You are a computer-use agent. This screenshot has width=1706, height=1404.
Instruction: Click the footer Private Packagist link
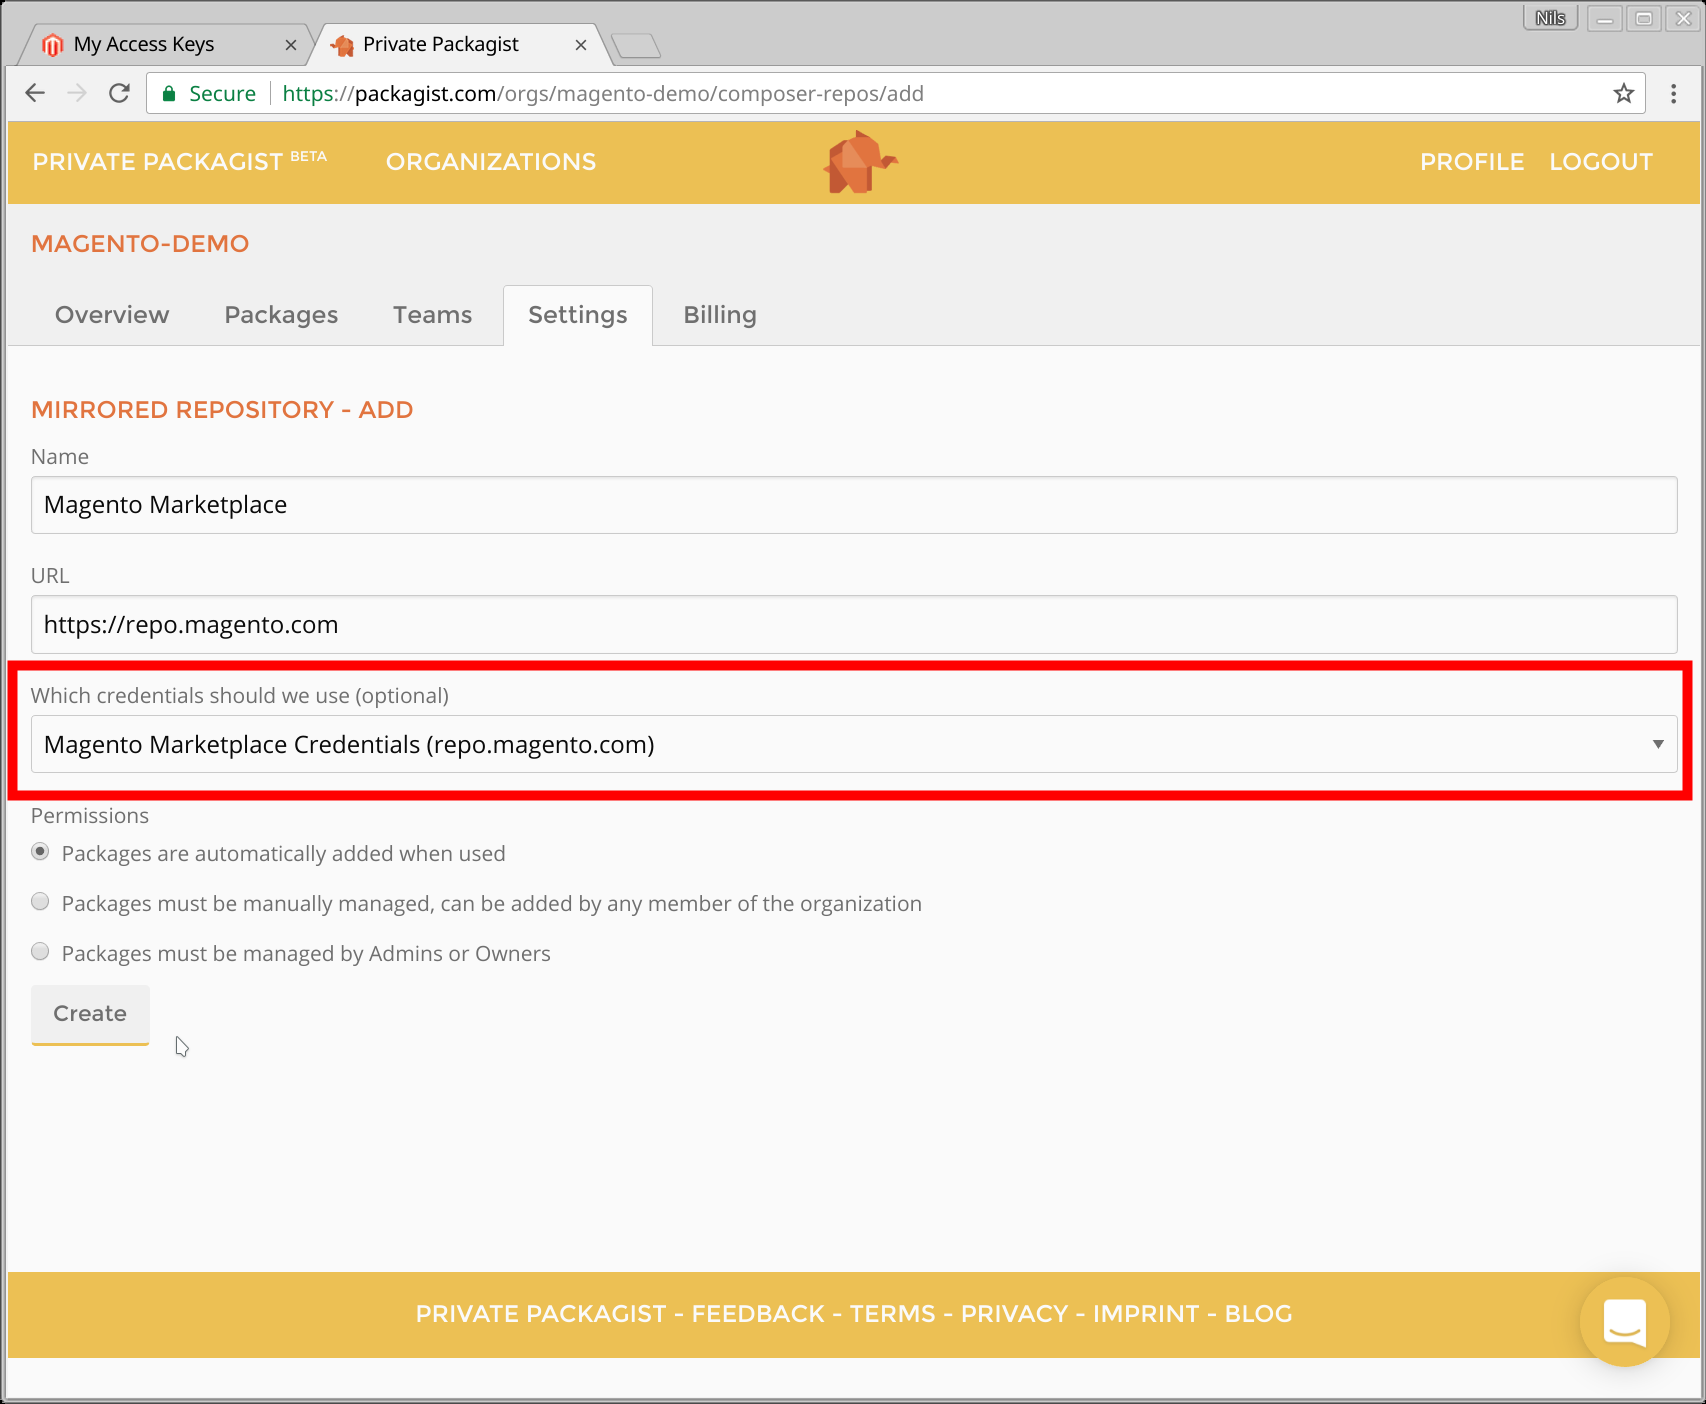[x=541, y=1314]
